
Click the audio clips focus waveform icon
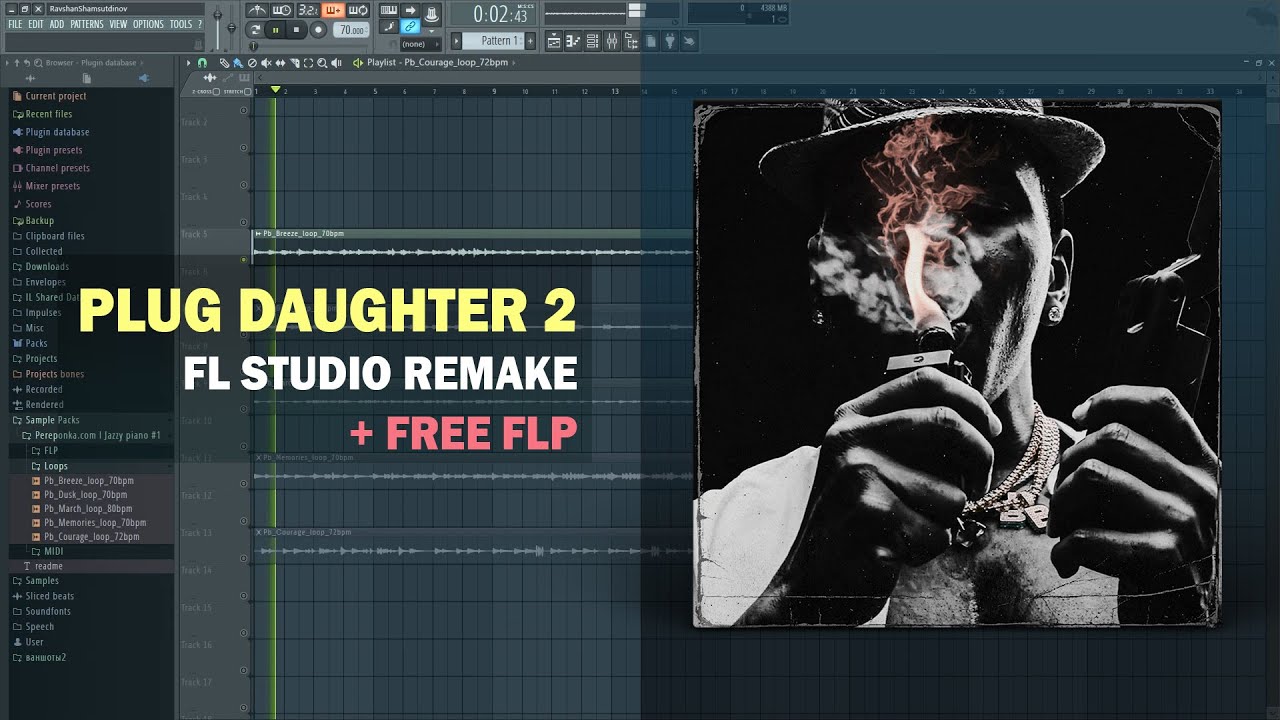[210, 77]
